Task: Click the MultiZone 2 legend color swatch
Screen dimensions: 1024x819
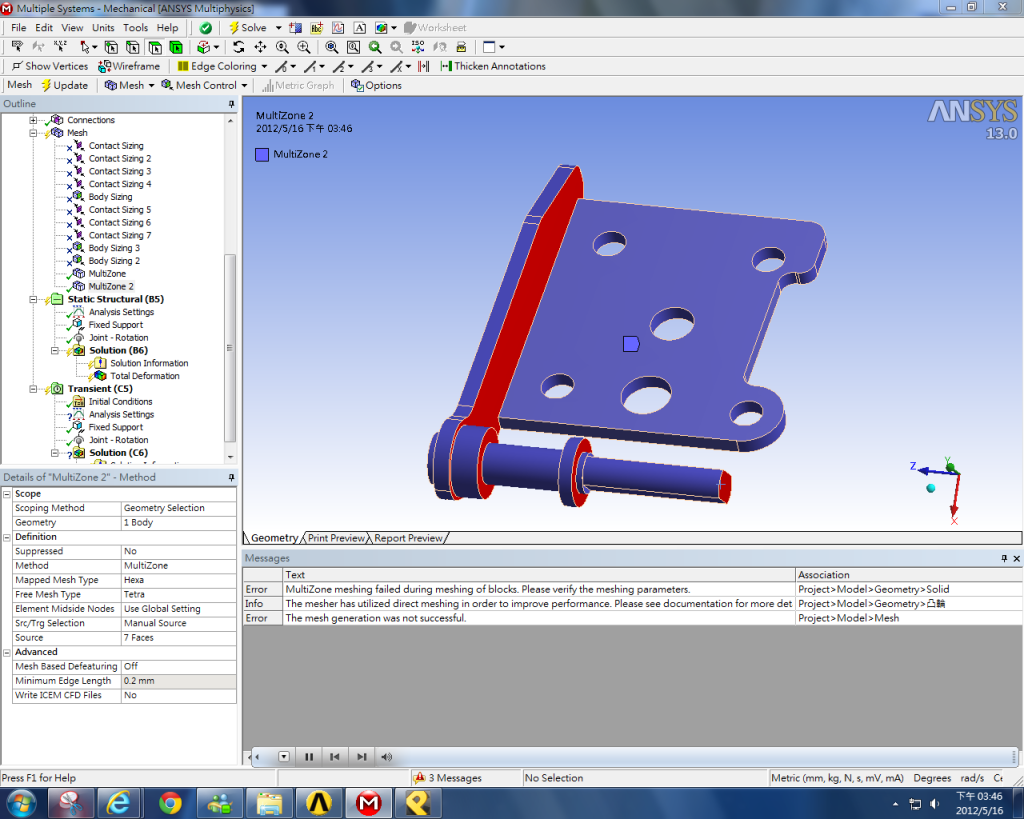Action: (262, 154)
